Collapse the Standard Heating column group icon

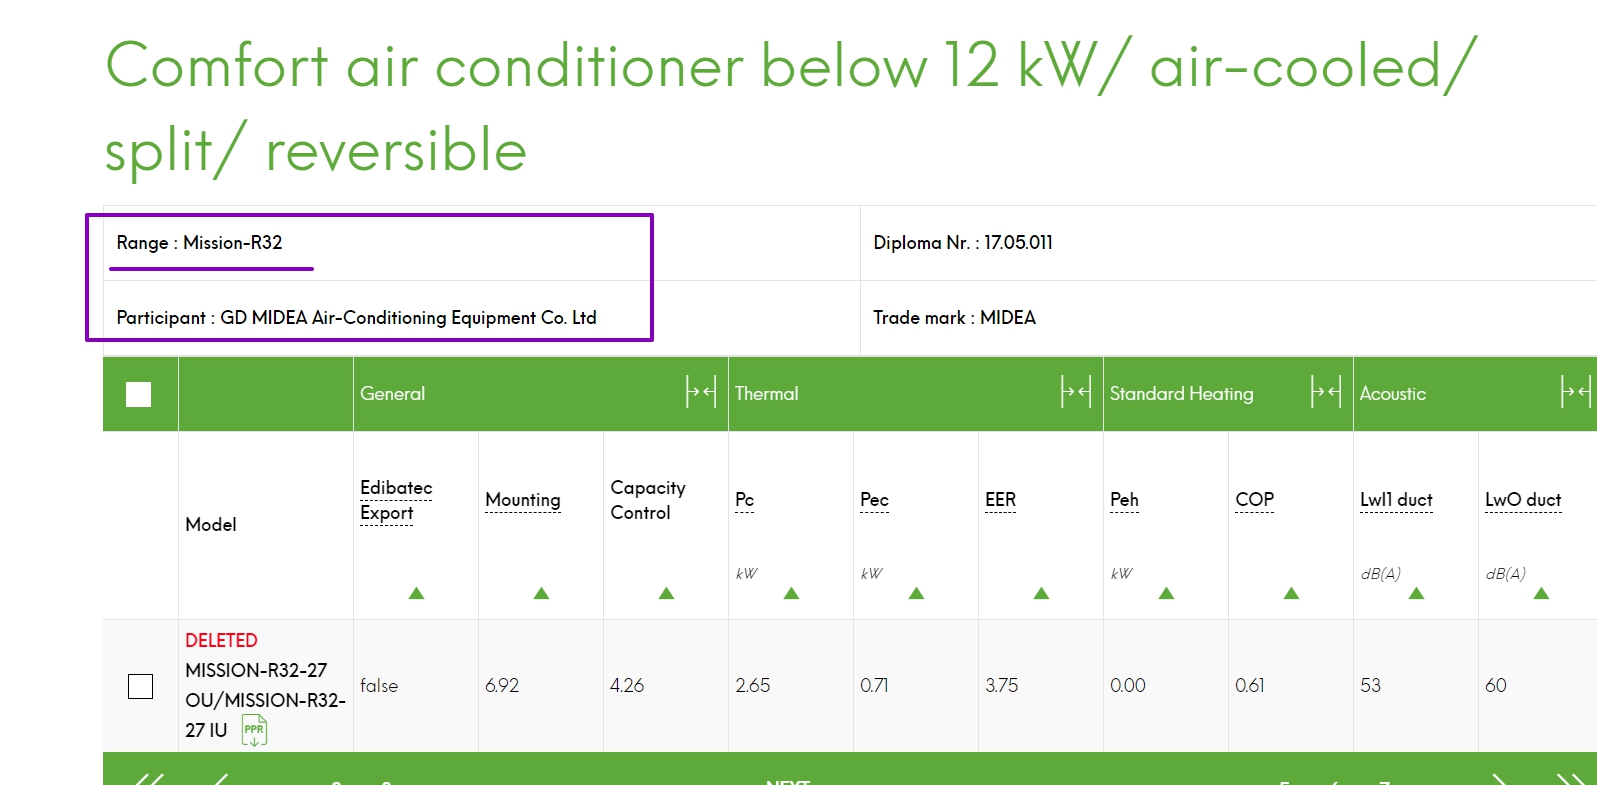point(1326,392)
